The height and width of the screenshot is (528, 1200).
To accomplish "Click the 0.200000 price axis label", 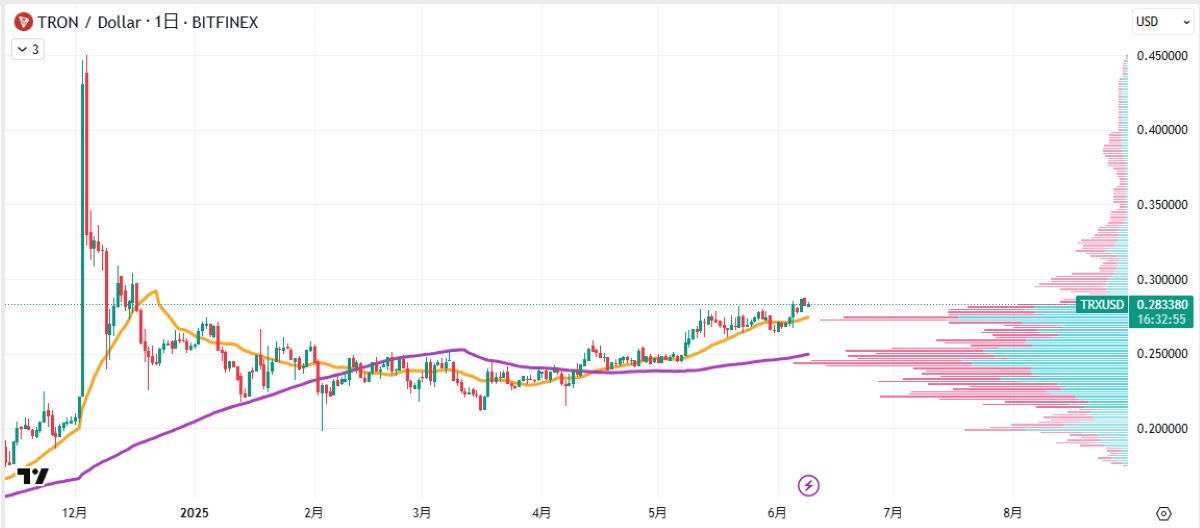I will (1162, 429).
